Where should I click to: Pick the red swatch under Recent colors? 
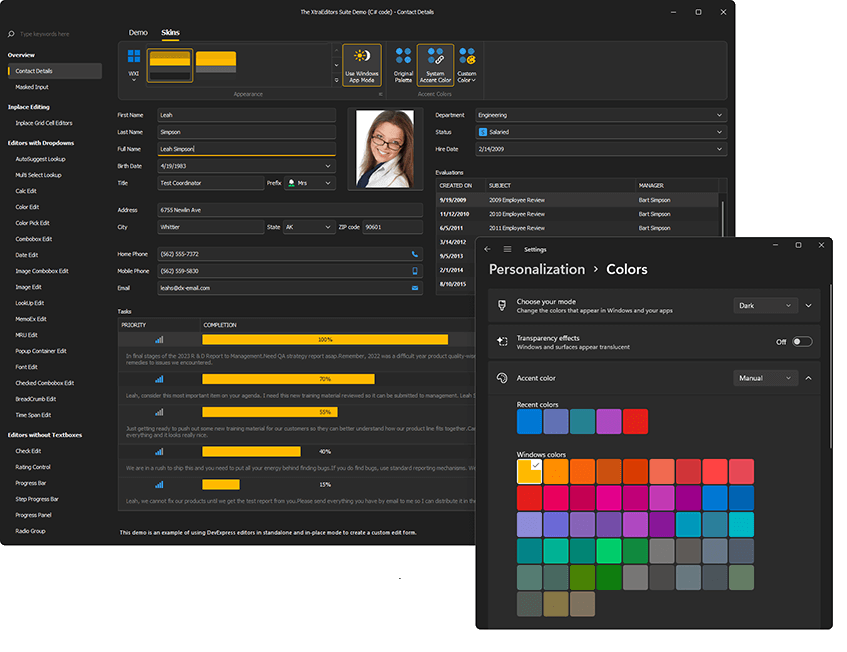[636, 422]
